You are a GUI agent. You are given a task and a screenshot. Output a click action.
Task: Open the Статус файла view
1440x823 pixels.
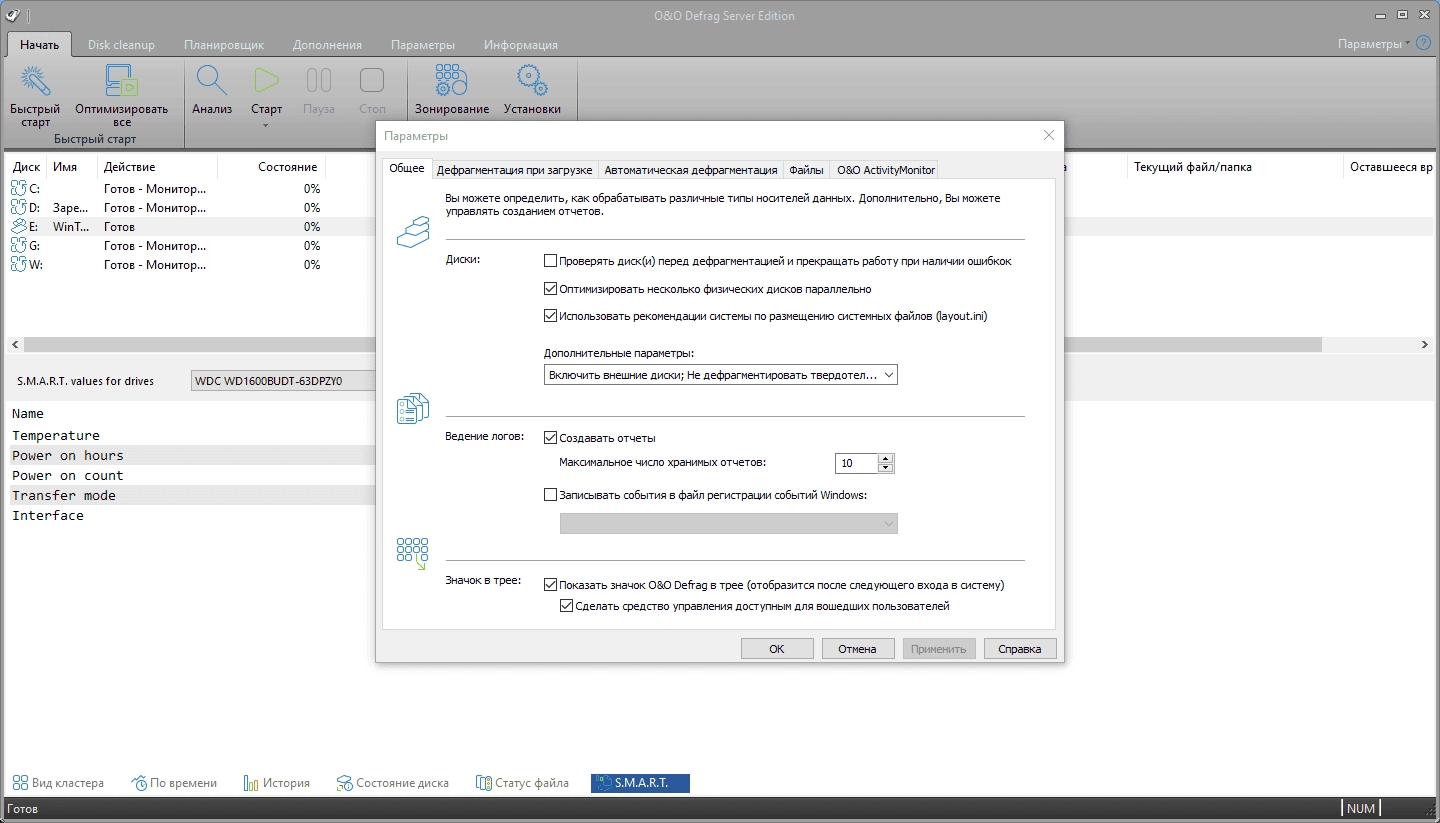522,783
